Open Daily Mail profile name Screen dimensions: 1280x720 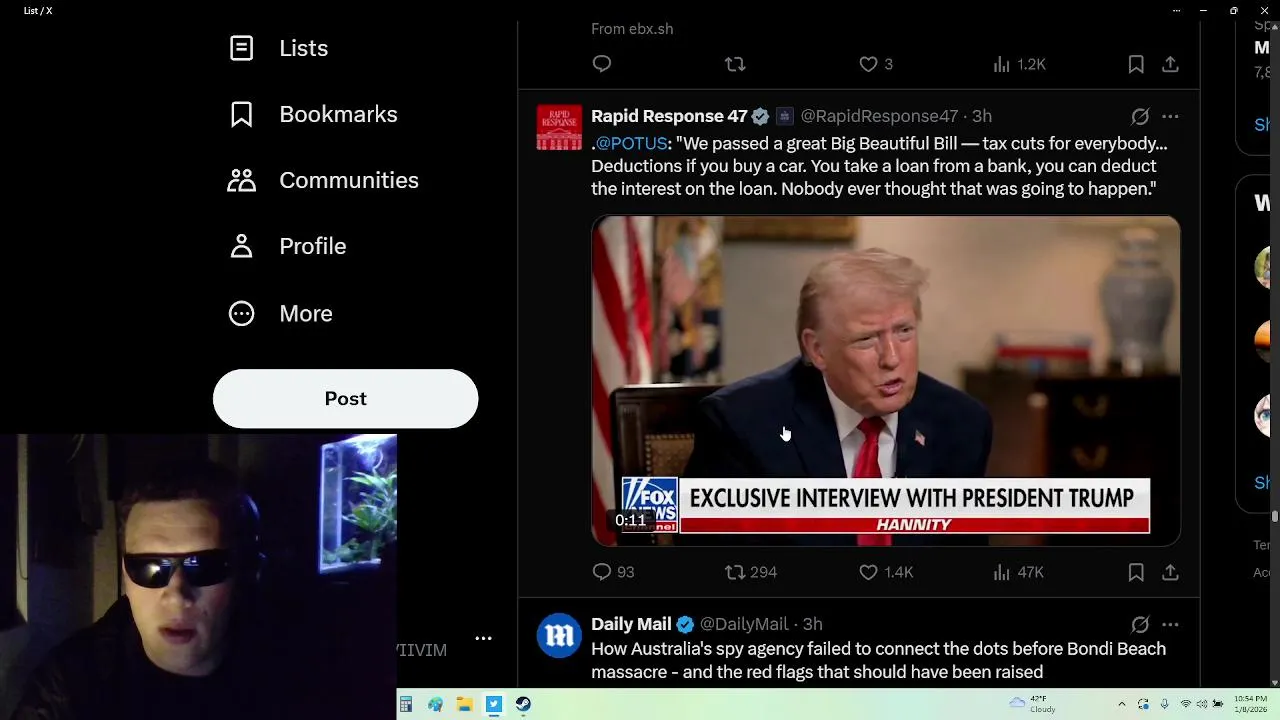pyautogui.click(x=631, y=624)
